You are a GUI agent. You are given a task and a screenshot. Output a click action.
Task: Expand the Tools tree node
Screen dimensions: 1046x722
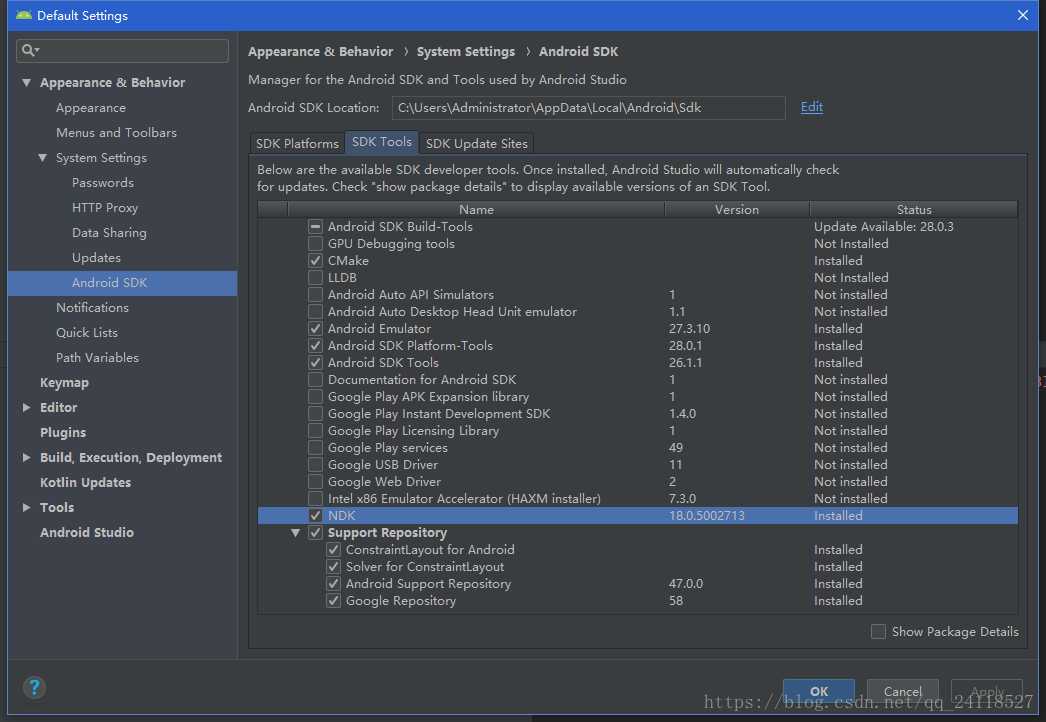click(27, 508)
